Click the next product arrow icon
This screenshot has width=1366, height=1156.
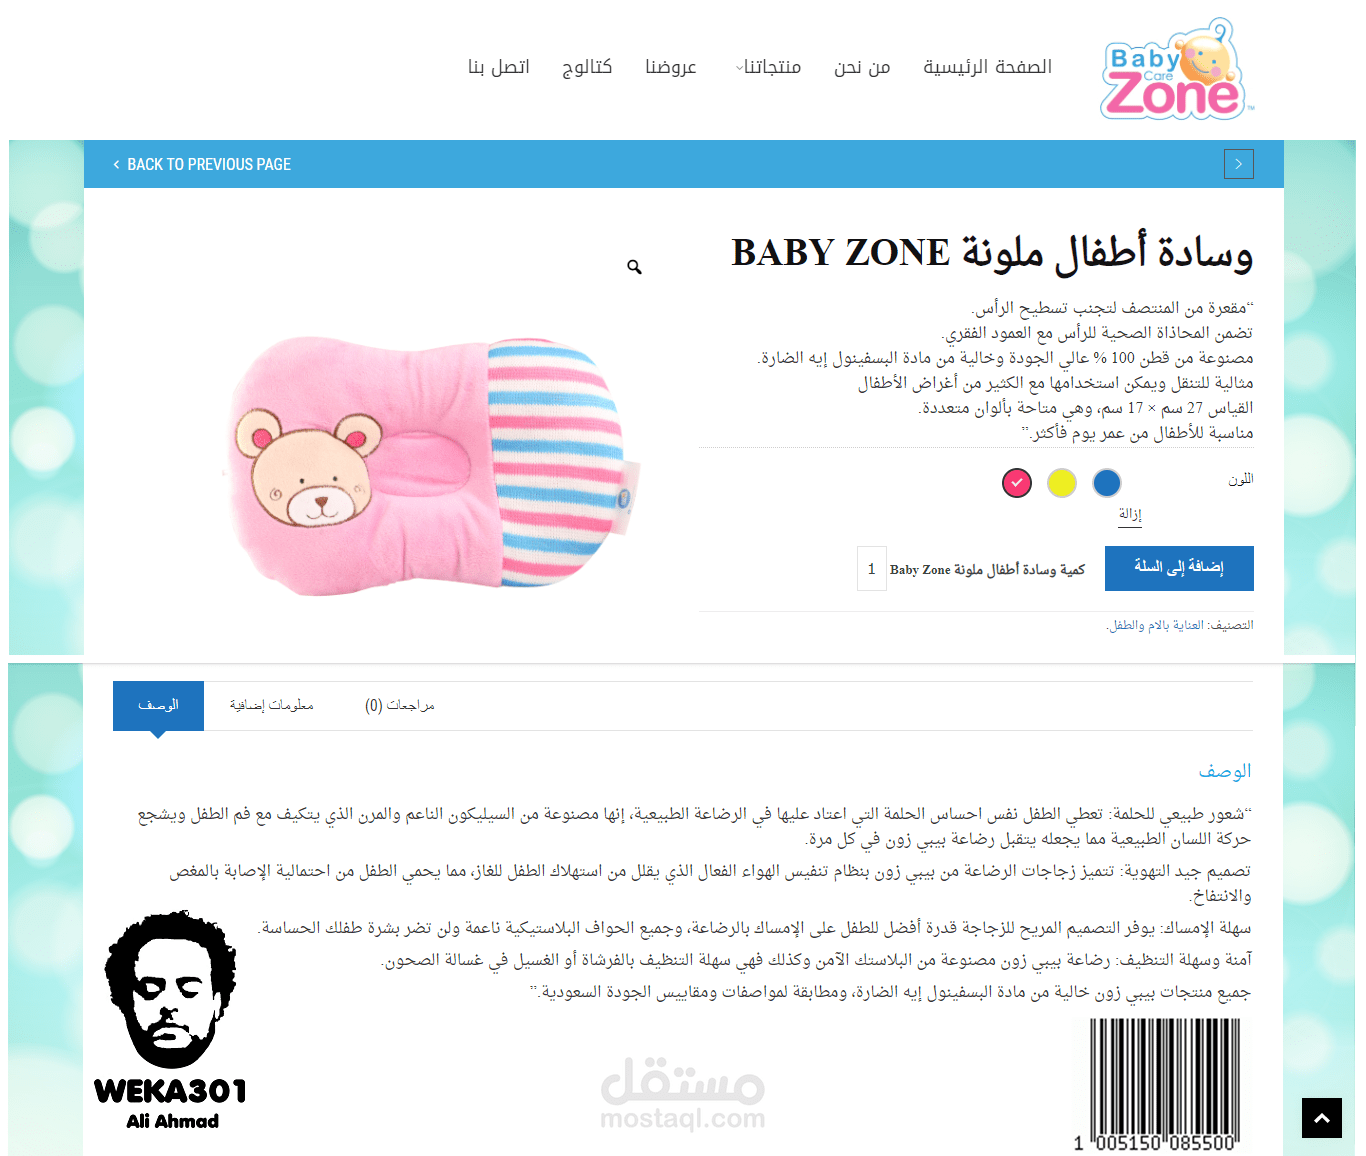point(1238,164)
